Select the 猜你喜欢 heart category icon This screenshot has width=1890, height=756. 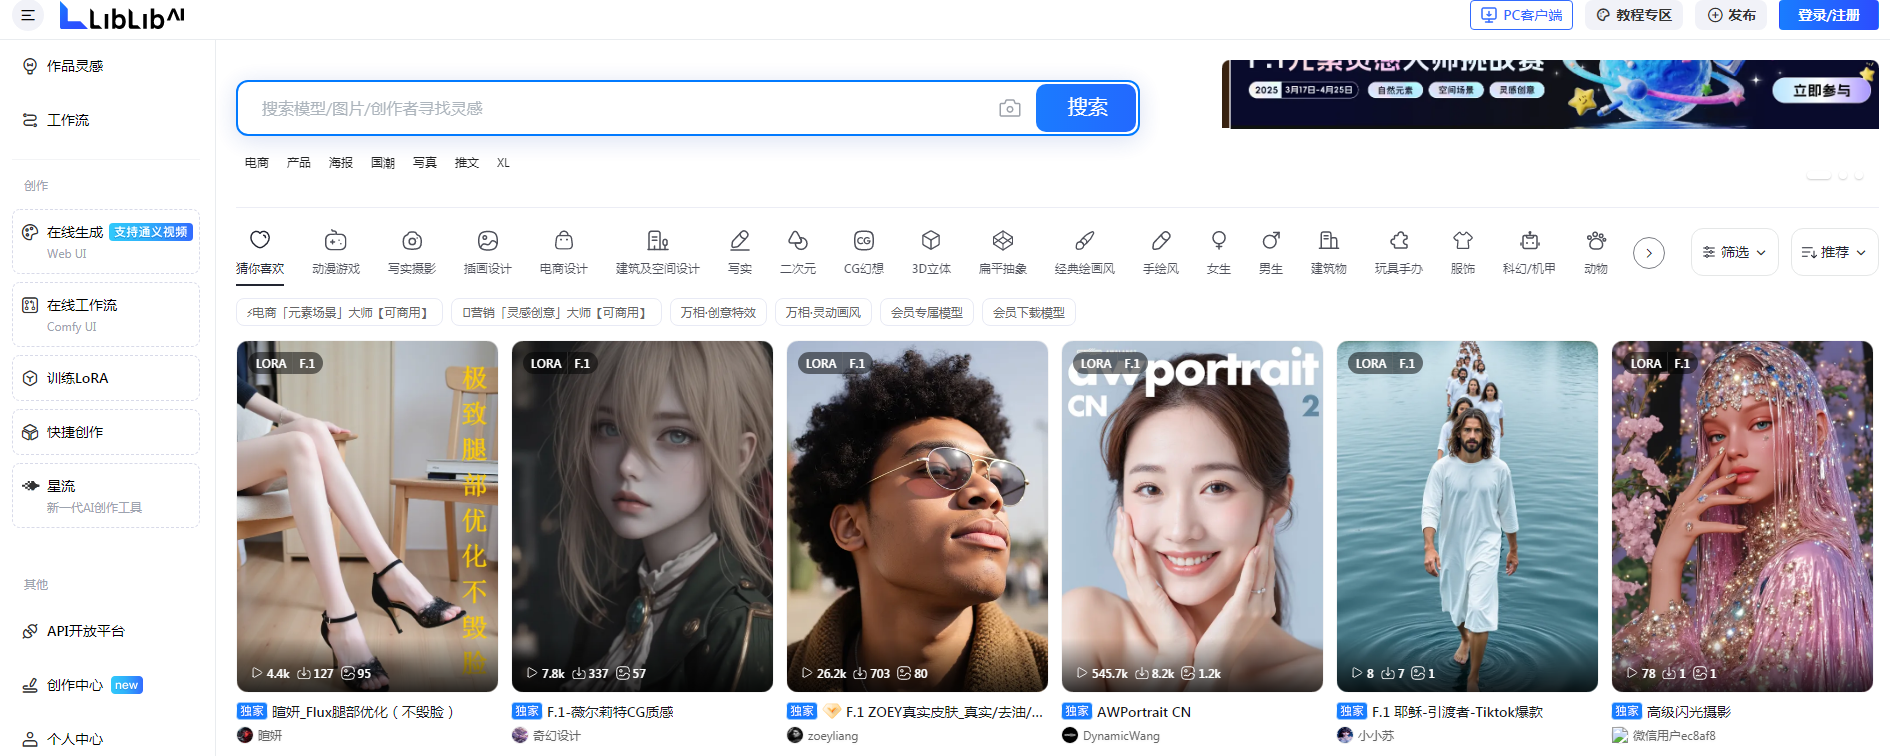coord(260,241)
